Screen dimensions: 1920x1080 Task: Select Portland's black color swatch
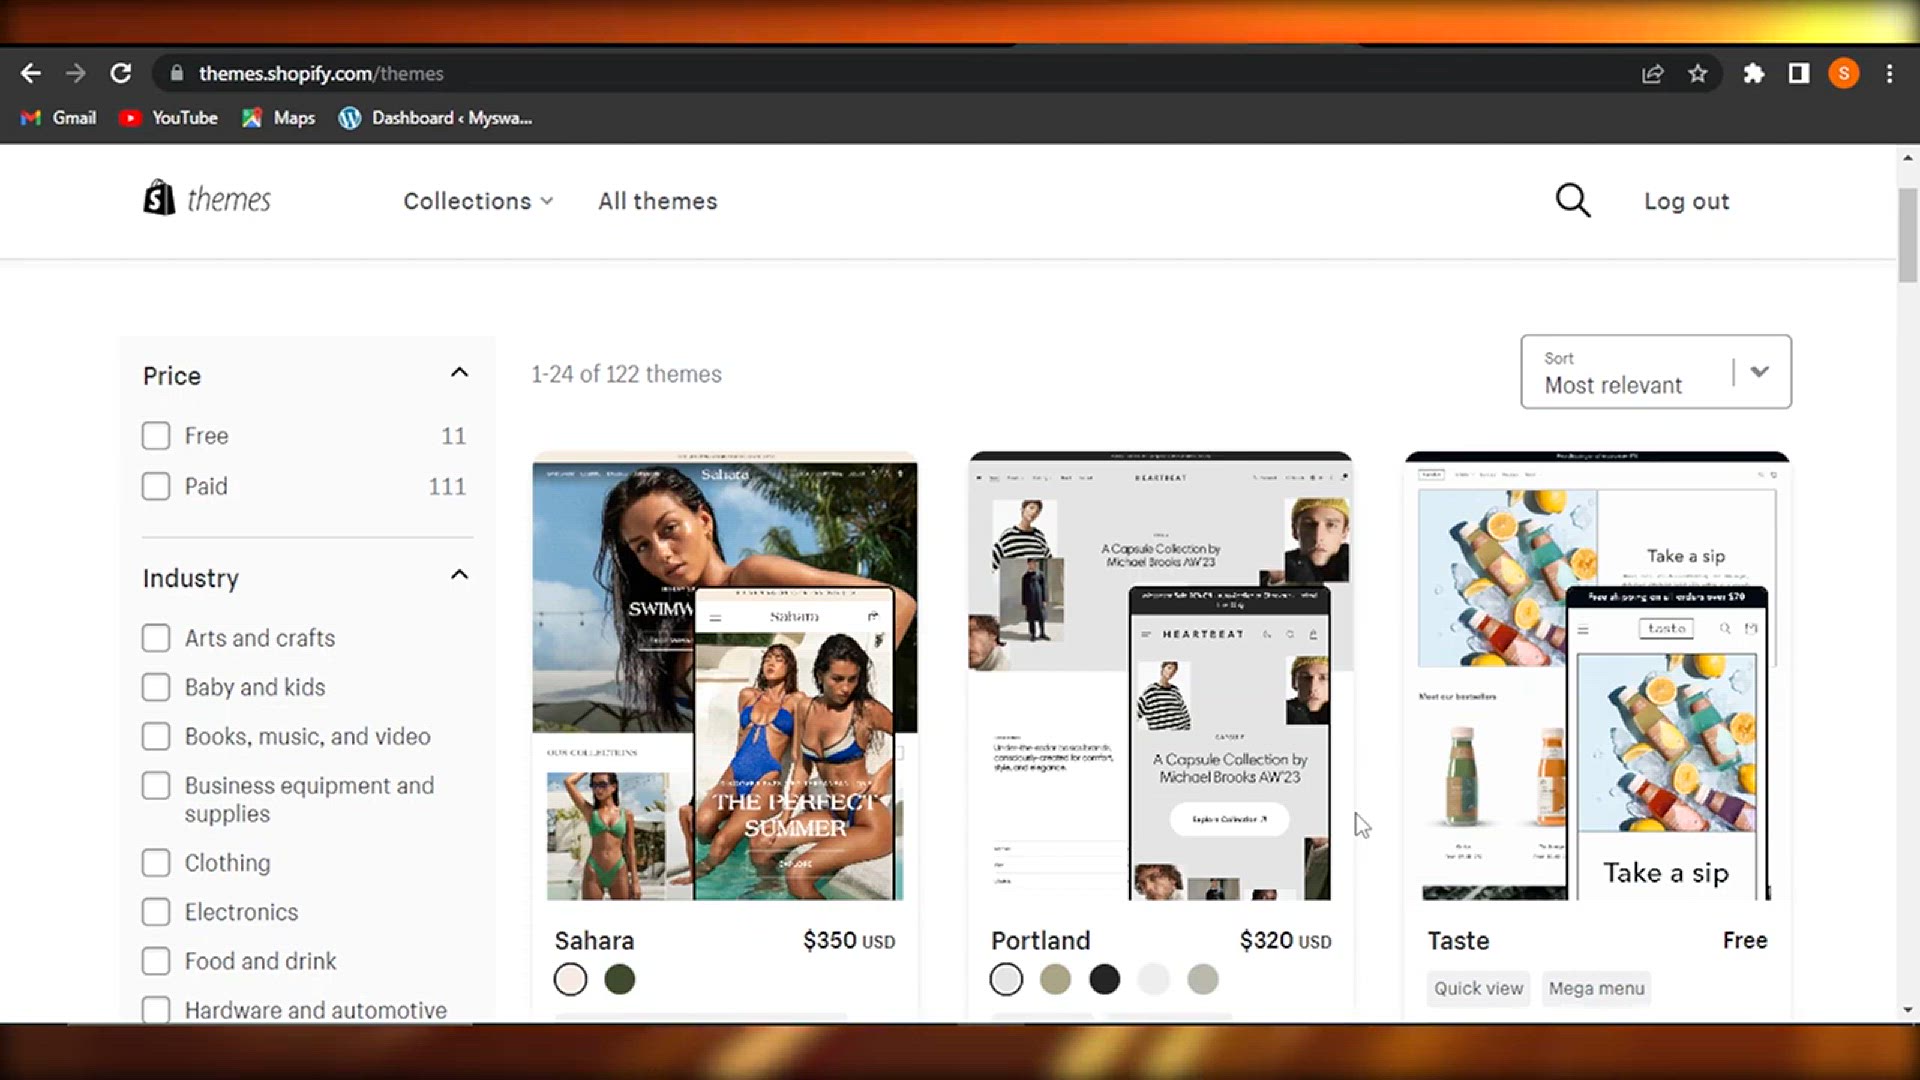coord(1104,979)
